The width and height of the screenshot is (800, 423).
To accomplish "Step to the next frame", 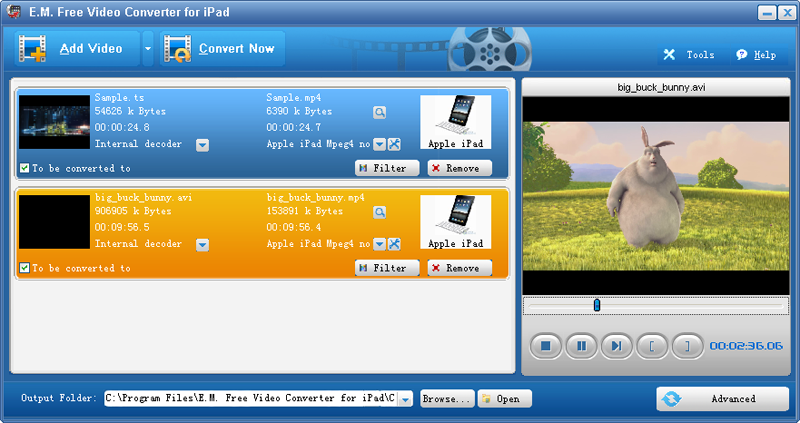I will tap(616, 346).
